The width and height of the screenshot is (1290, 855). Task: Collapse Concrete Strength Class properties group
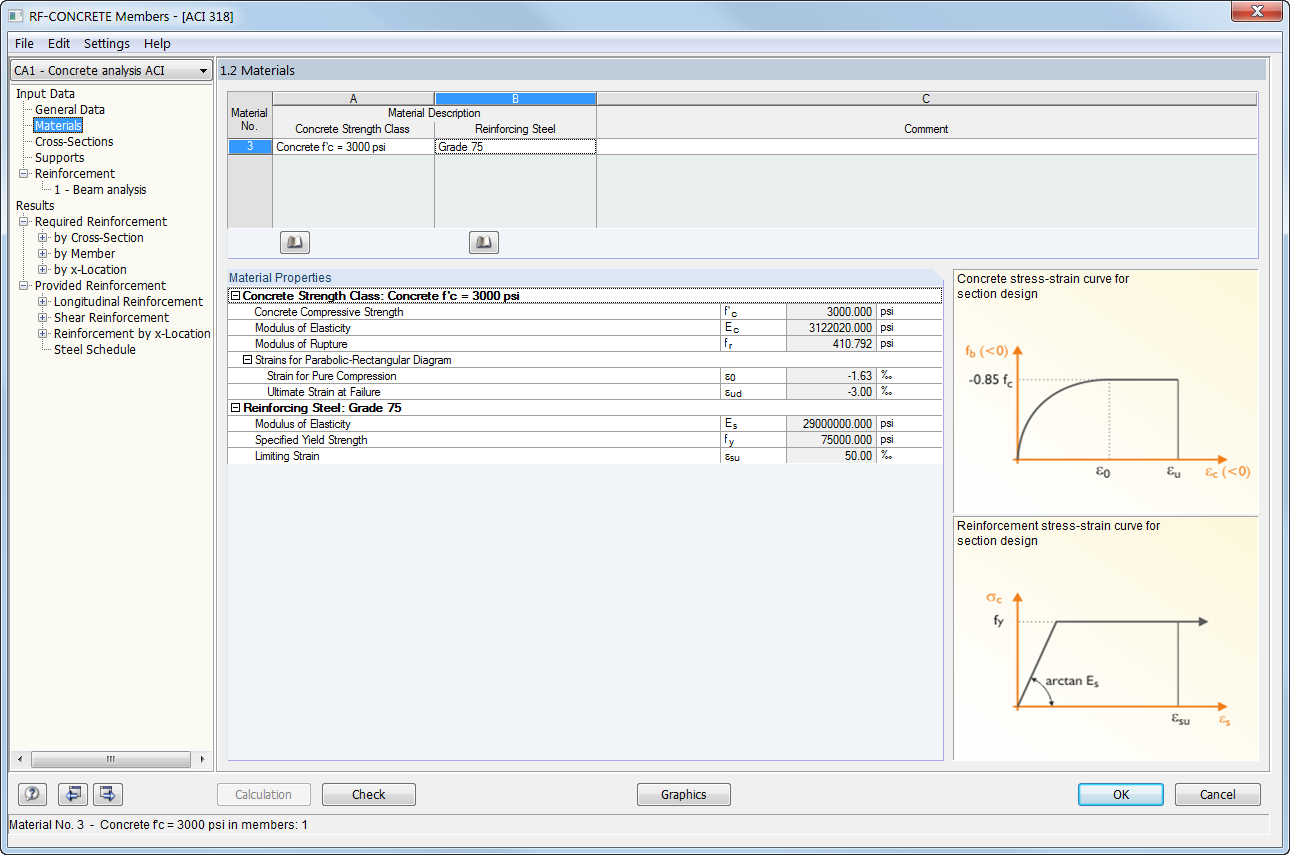click(x=235, y=296)
